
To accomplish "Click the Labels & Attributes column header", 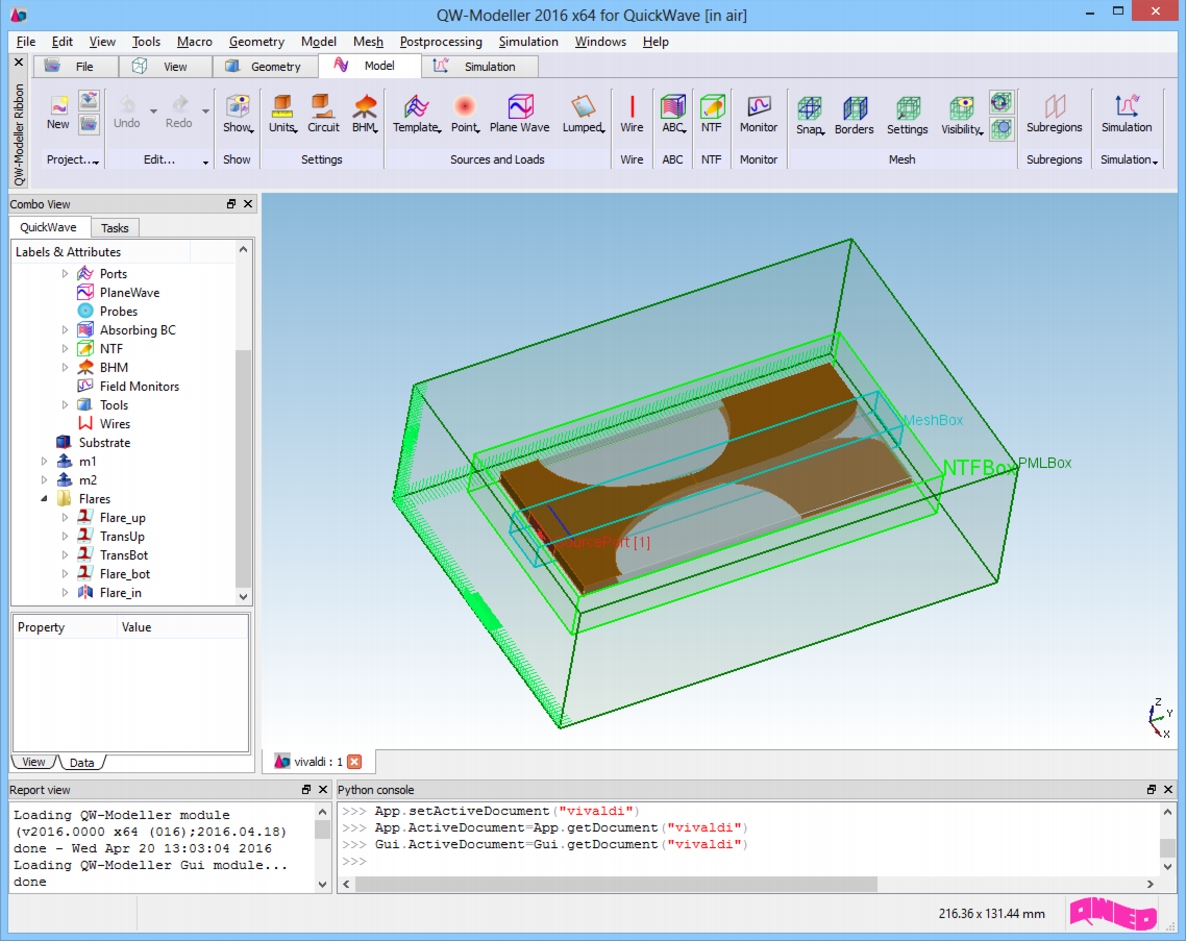I will [68, 252].
